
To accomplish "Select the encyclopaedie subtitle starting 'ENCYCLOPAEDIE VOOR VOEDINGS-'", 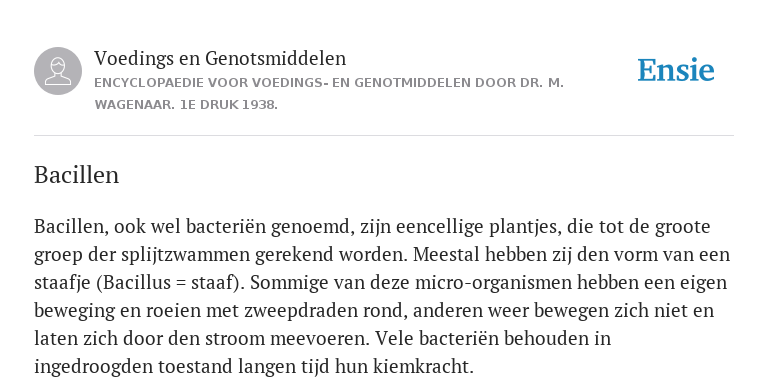I will pos(329,83).
